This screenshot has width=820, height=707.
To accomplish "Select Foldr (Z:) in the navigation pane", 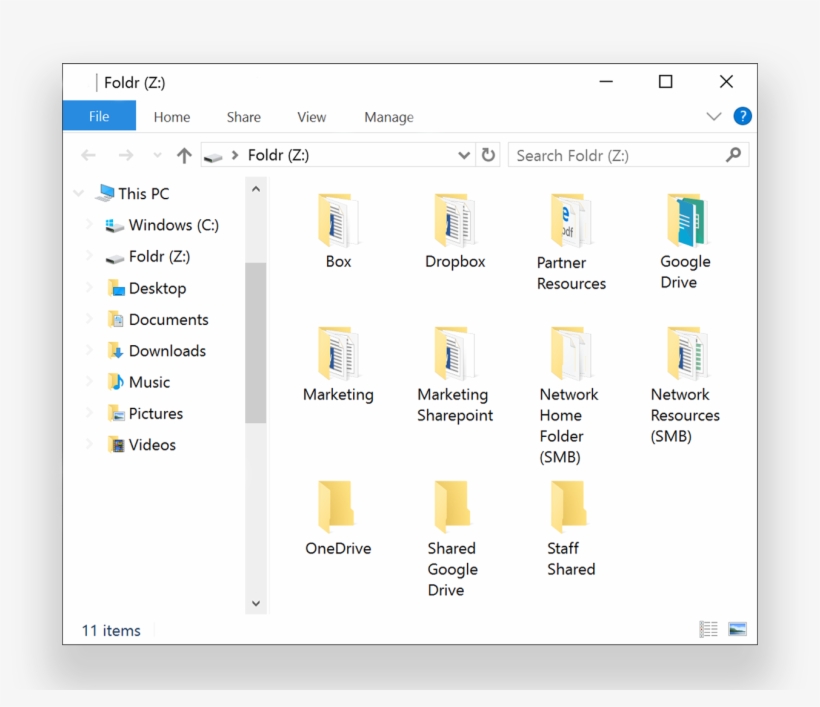I will pyautogui.click(x=159, y=257).
